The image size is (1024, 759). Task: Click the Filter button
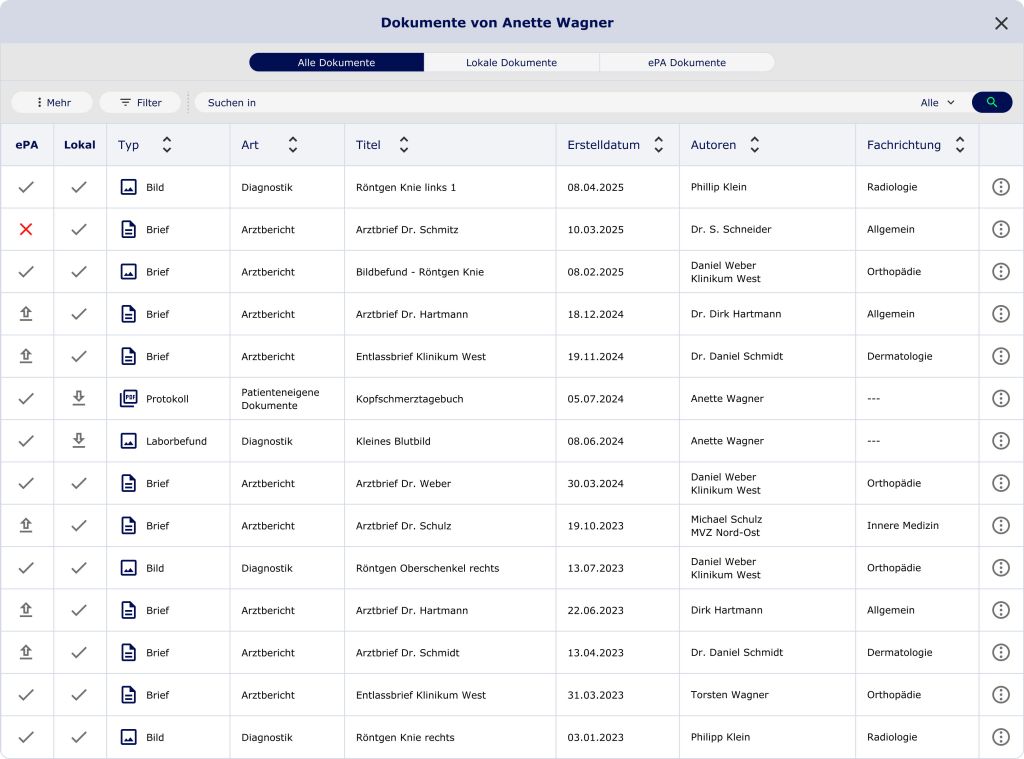[140, 102]
